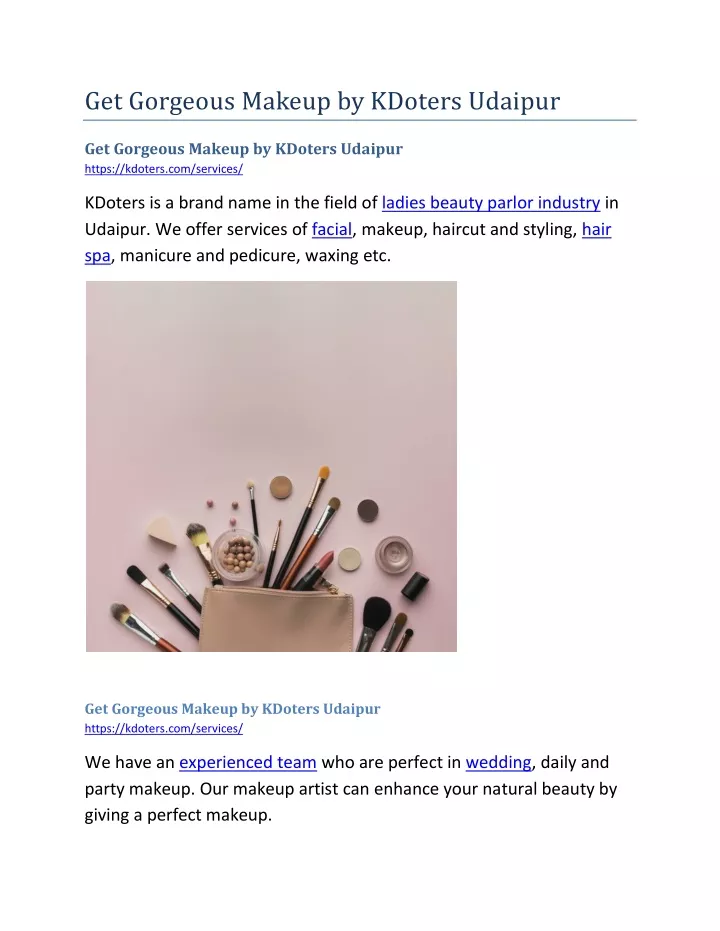Click the beige makeup pouch in the photo
The height and width of the screenshot is (931, 720).
point(277,619)
